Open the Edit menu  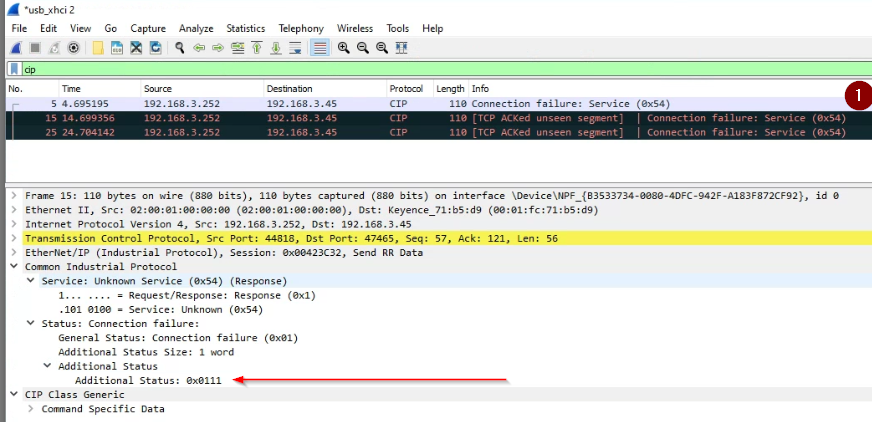click(x=48, y=28)
